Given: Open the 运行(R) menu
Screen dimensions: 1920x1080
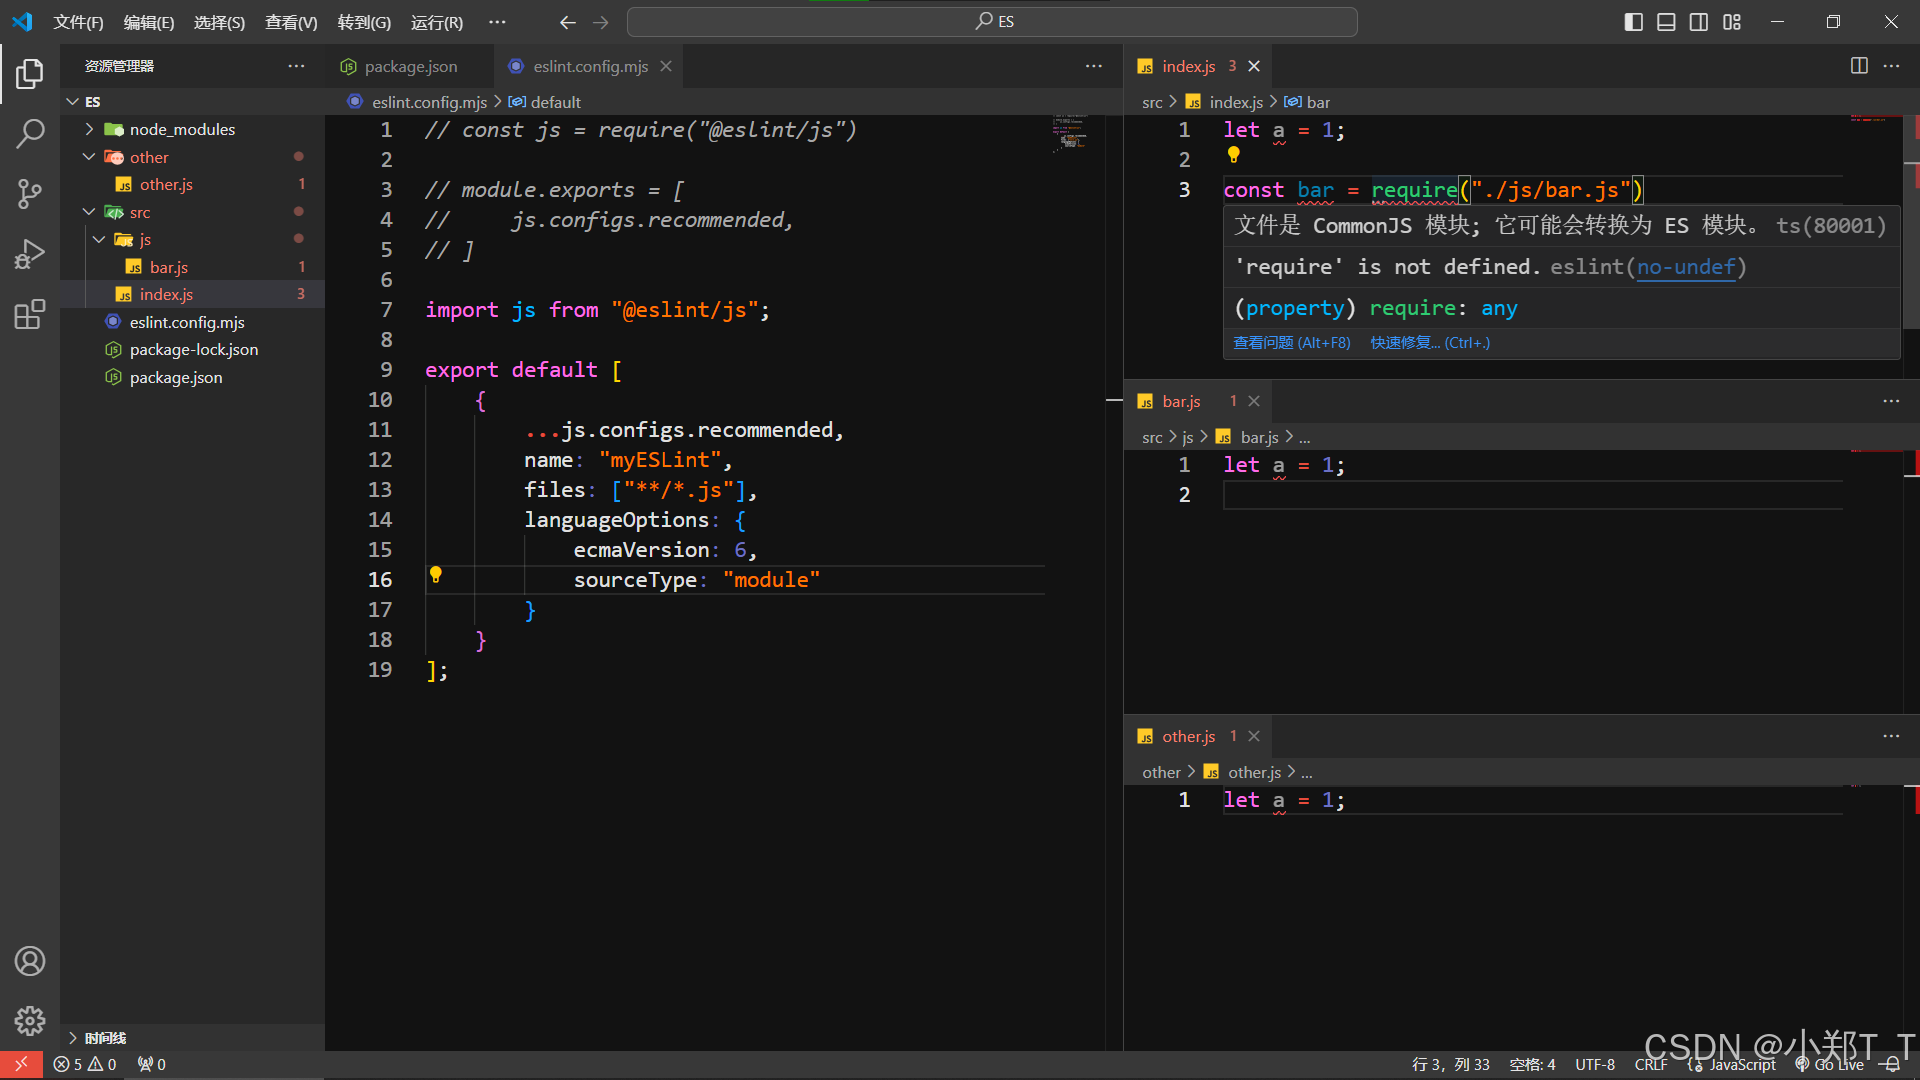Looking at the screenshot, I should pos(436,22).
